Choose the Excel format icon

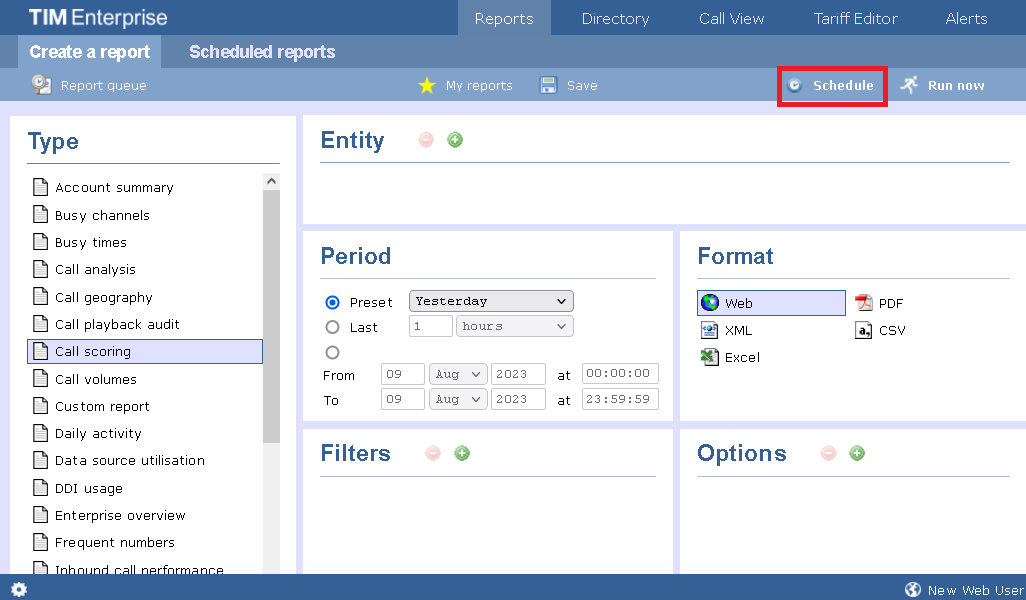[x=710, y=357]
